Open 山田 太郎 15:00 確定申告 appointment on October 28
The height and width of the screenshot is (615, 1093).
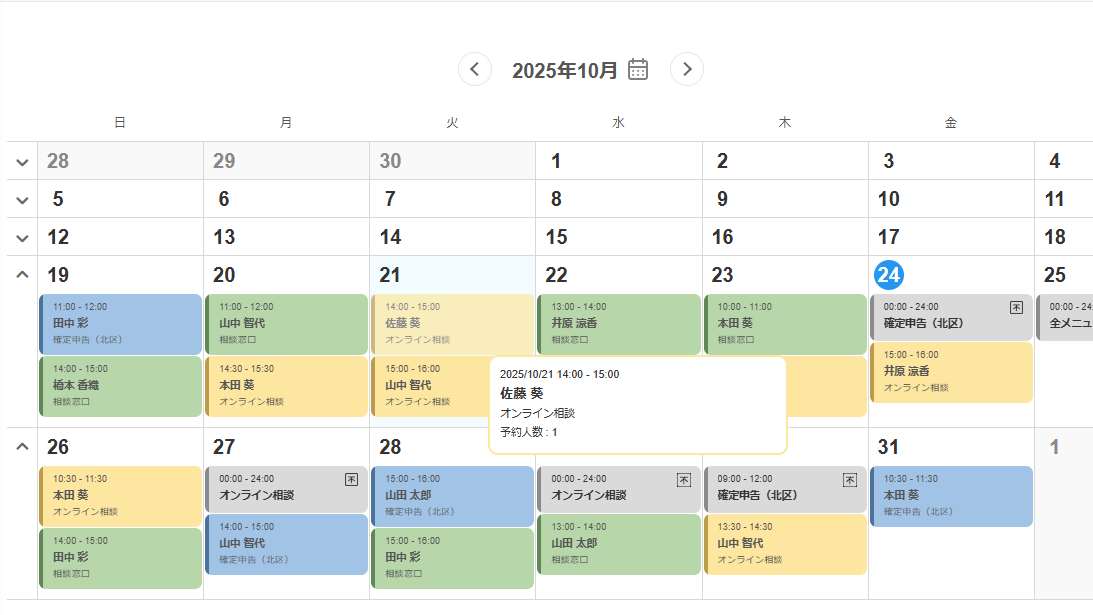452,495
